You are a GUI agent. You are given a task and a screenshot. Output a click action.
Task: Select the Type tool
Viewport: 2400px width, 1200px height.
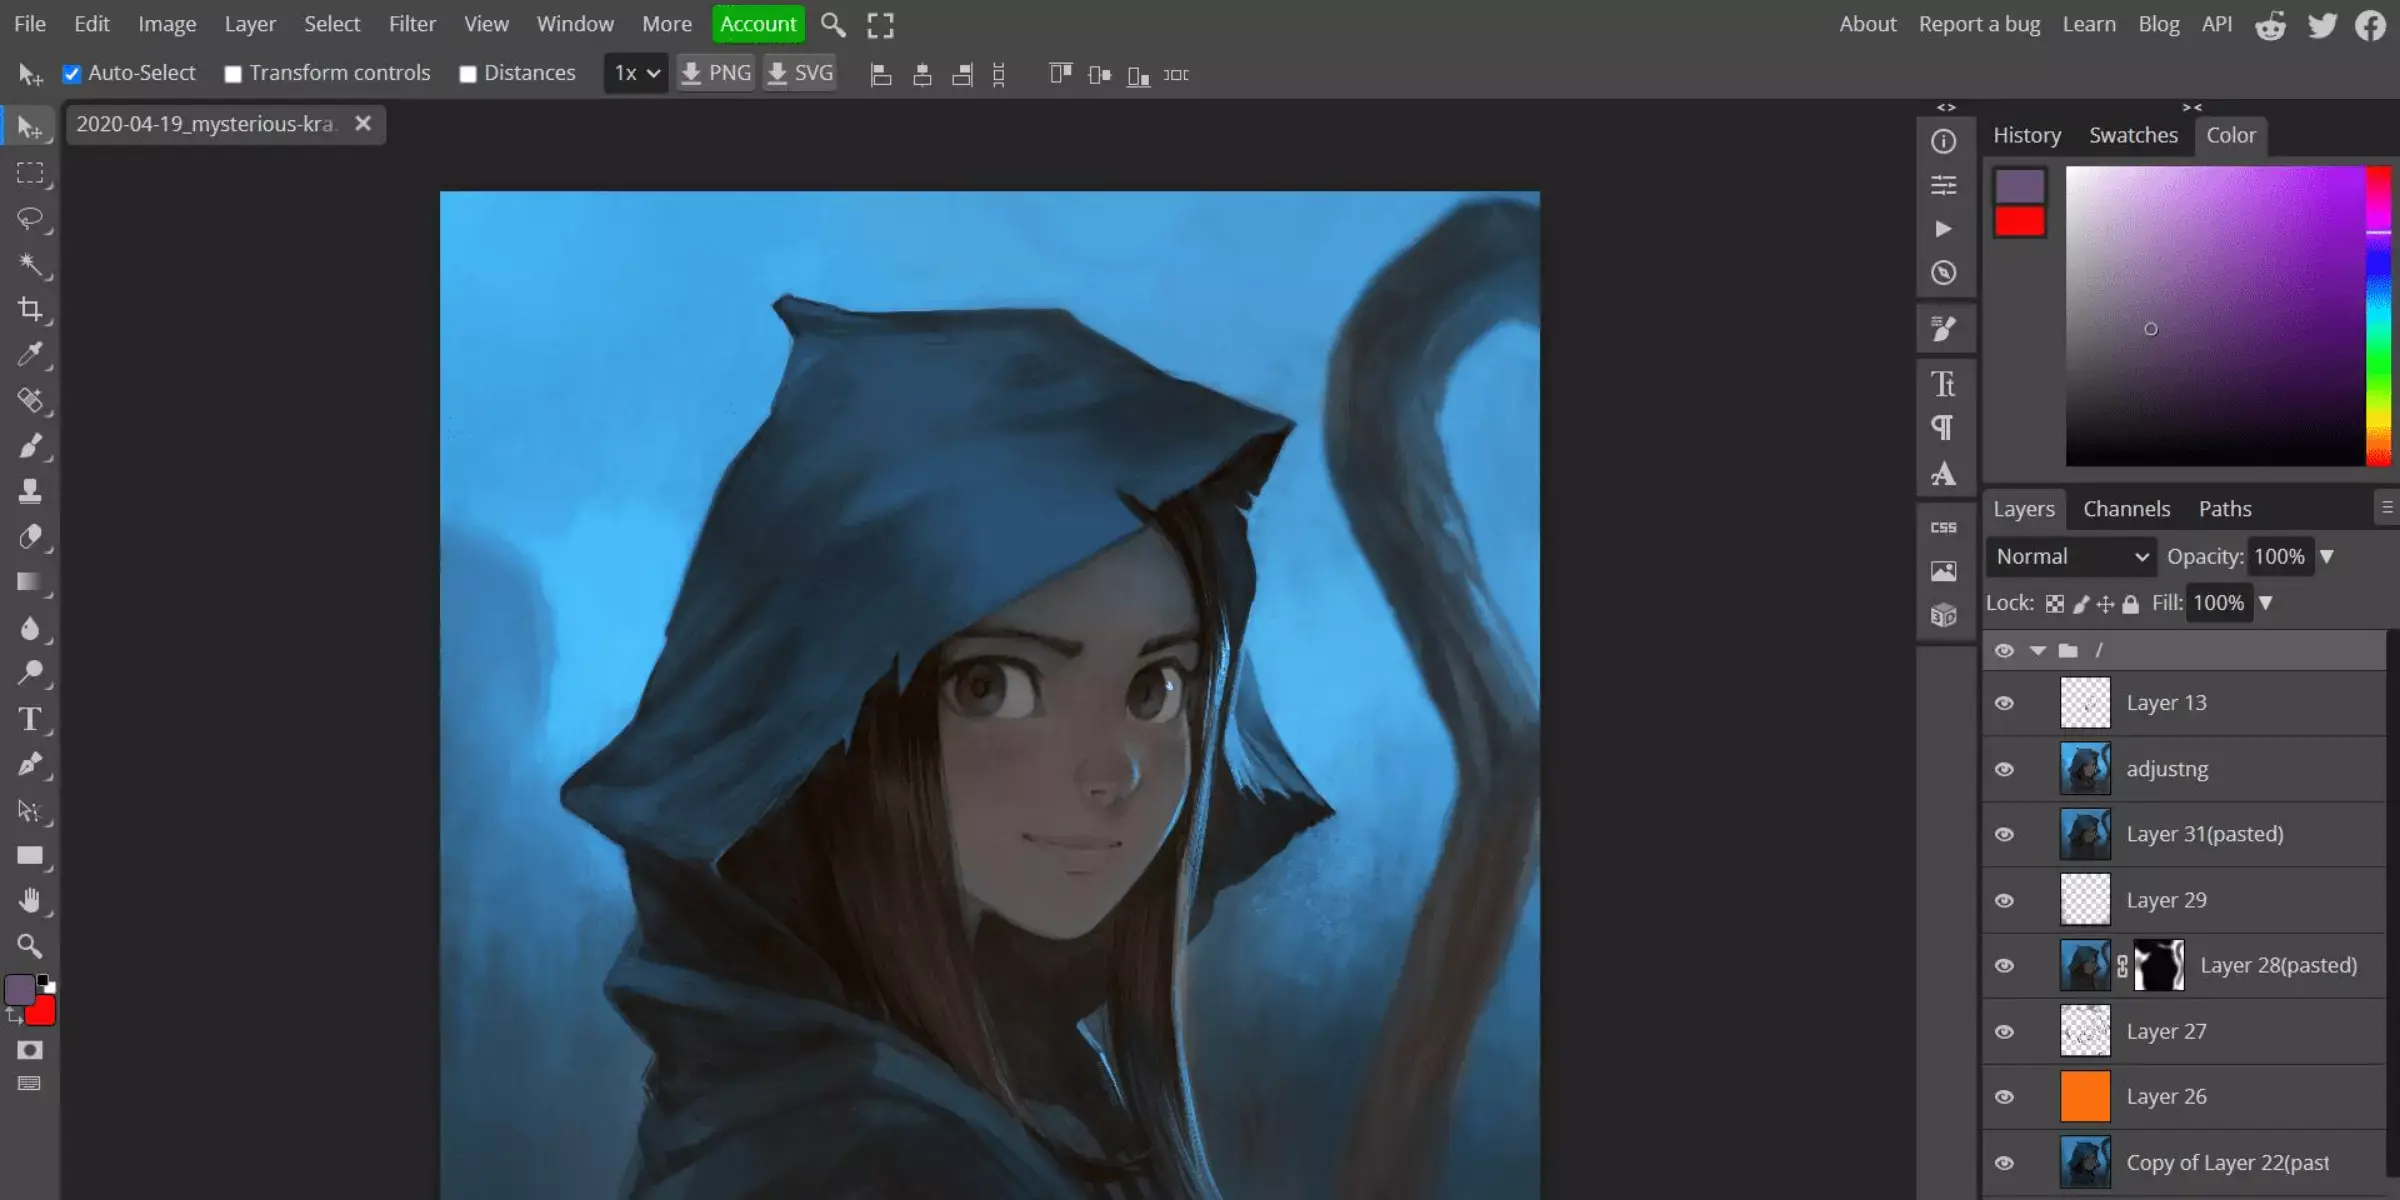pos(30,719)
